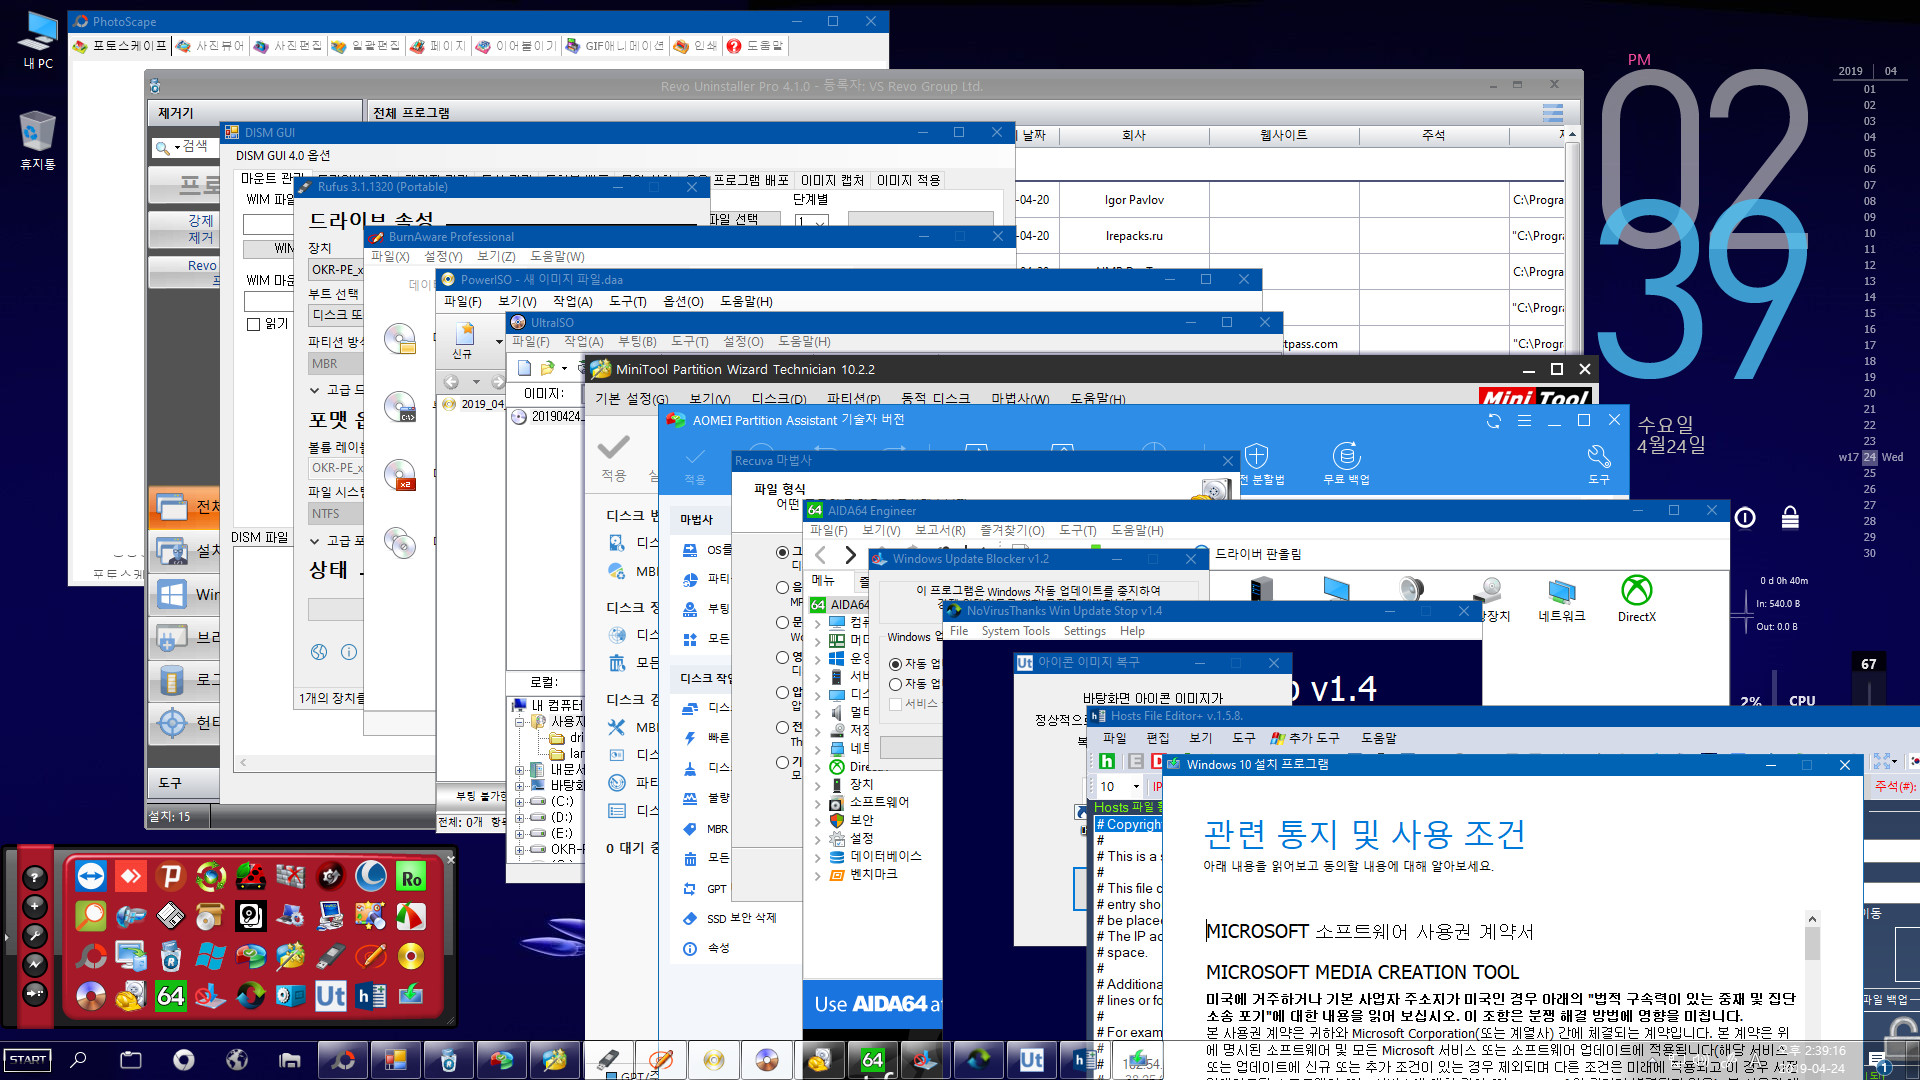This screenshot has height=1080, width=1920.
Task: Expand the 소프트웨어 node in AIDA64 tree
Action: pos(817,803)
